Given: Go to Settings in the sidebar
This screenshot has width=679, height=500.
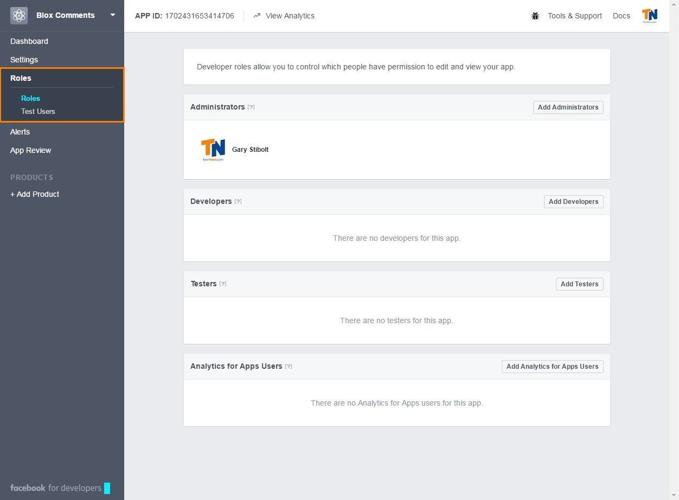Looking at the screenshot, I should pos(24,60).
